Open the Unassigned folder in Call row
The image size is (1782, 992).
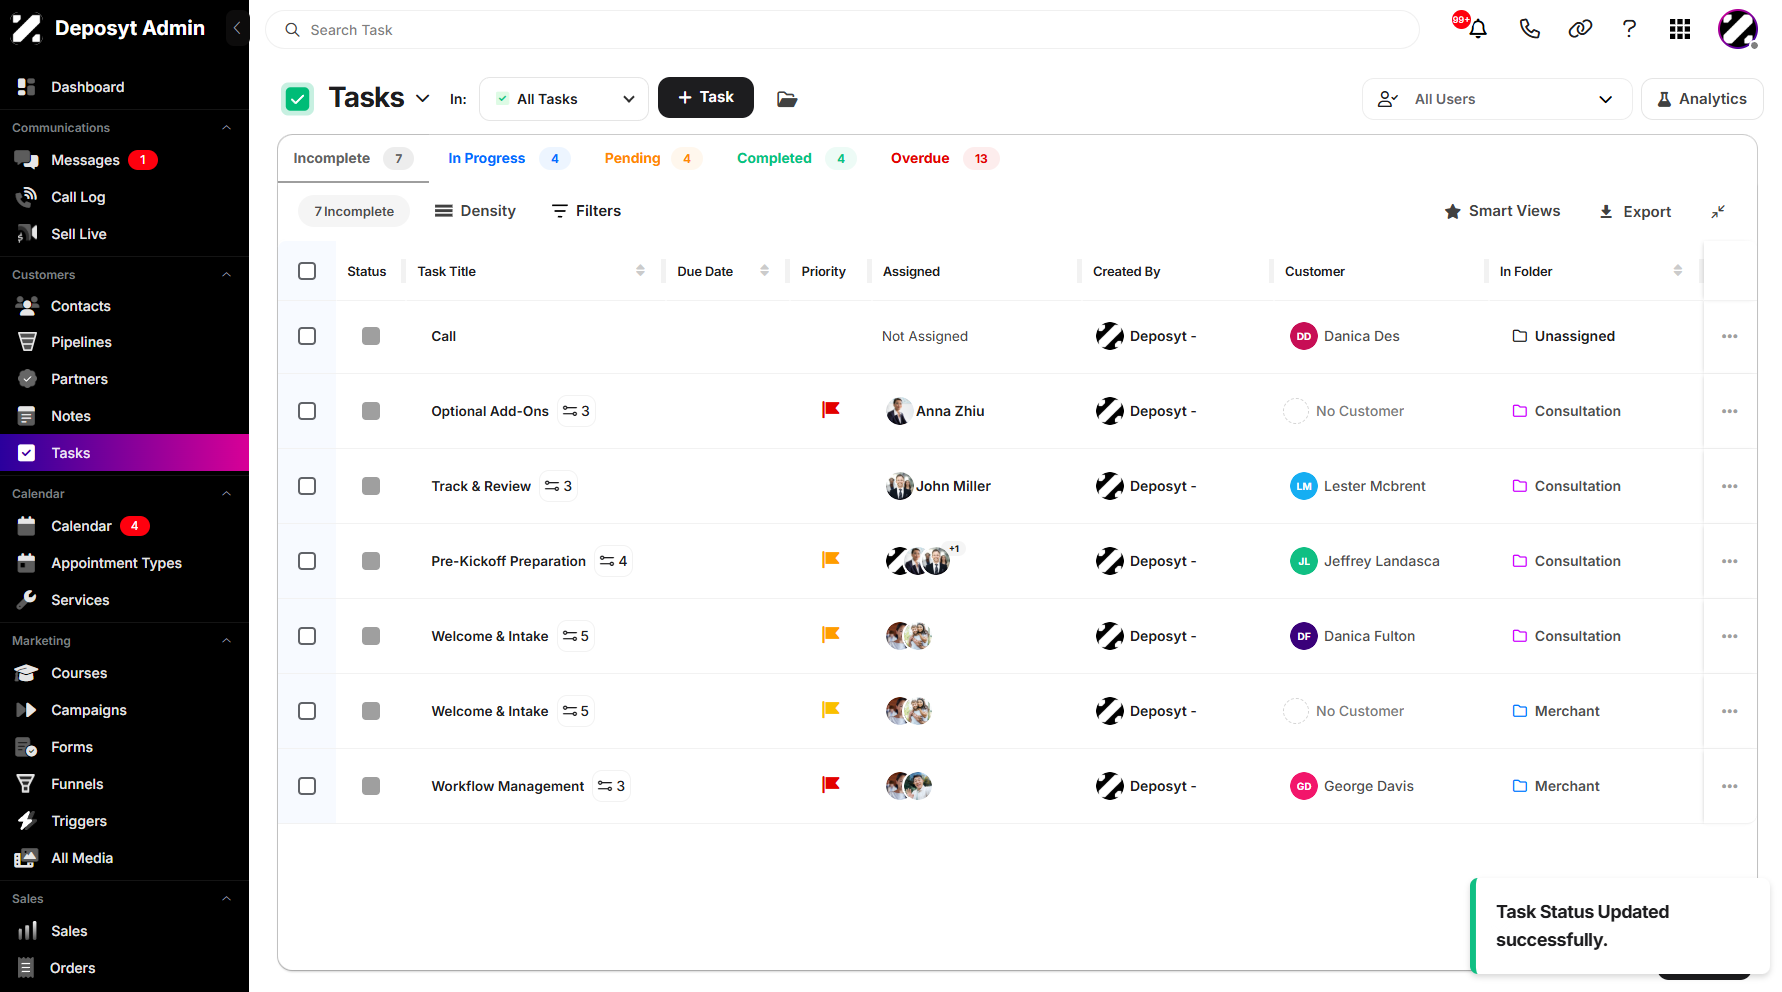point(1564,336)
